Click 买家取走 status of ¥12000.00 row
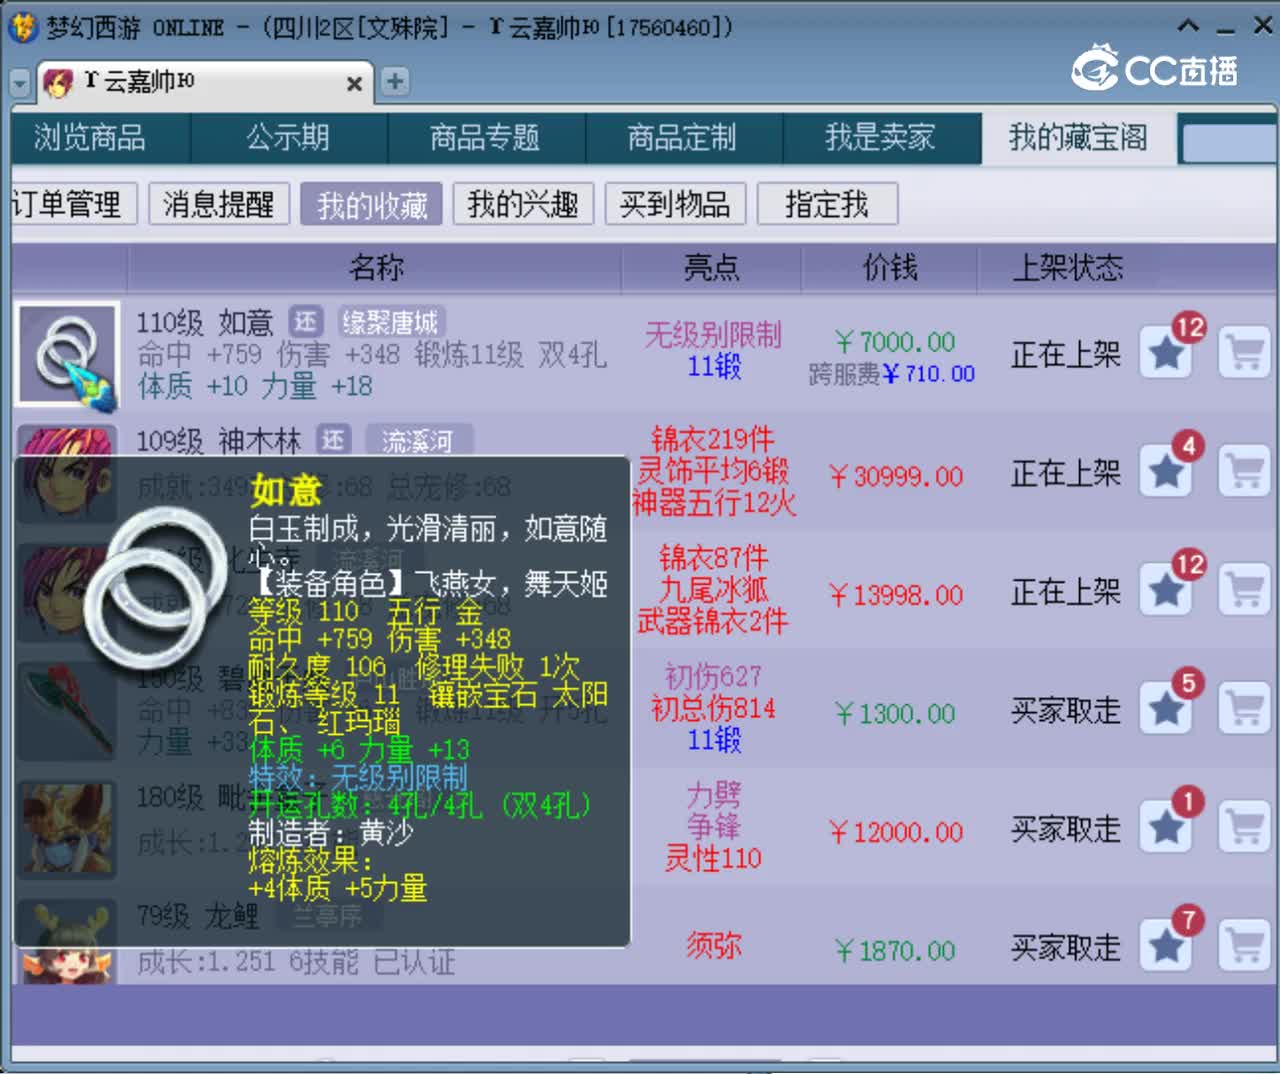 (x=1065, y=829)
